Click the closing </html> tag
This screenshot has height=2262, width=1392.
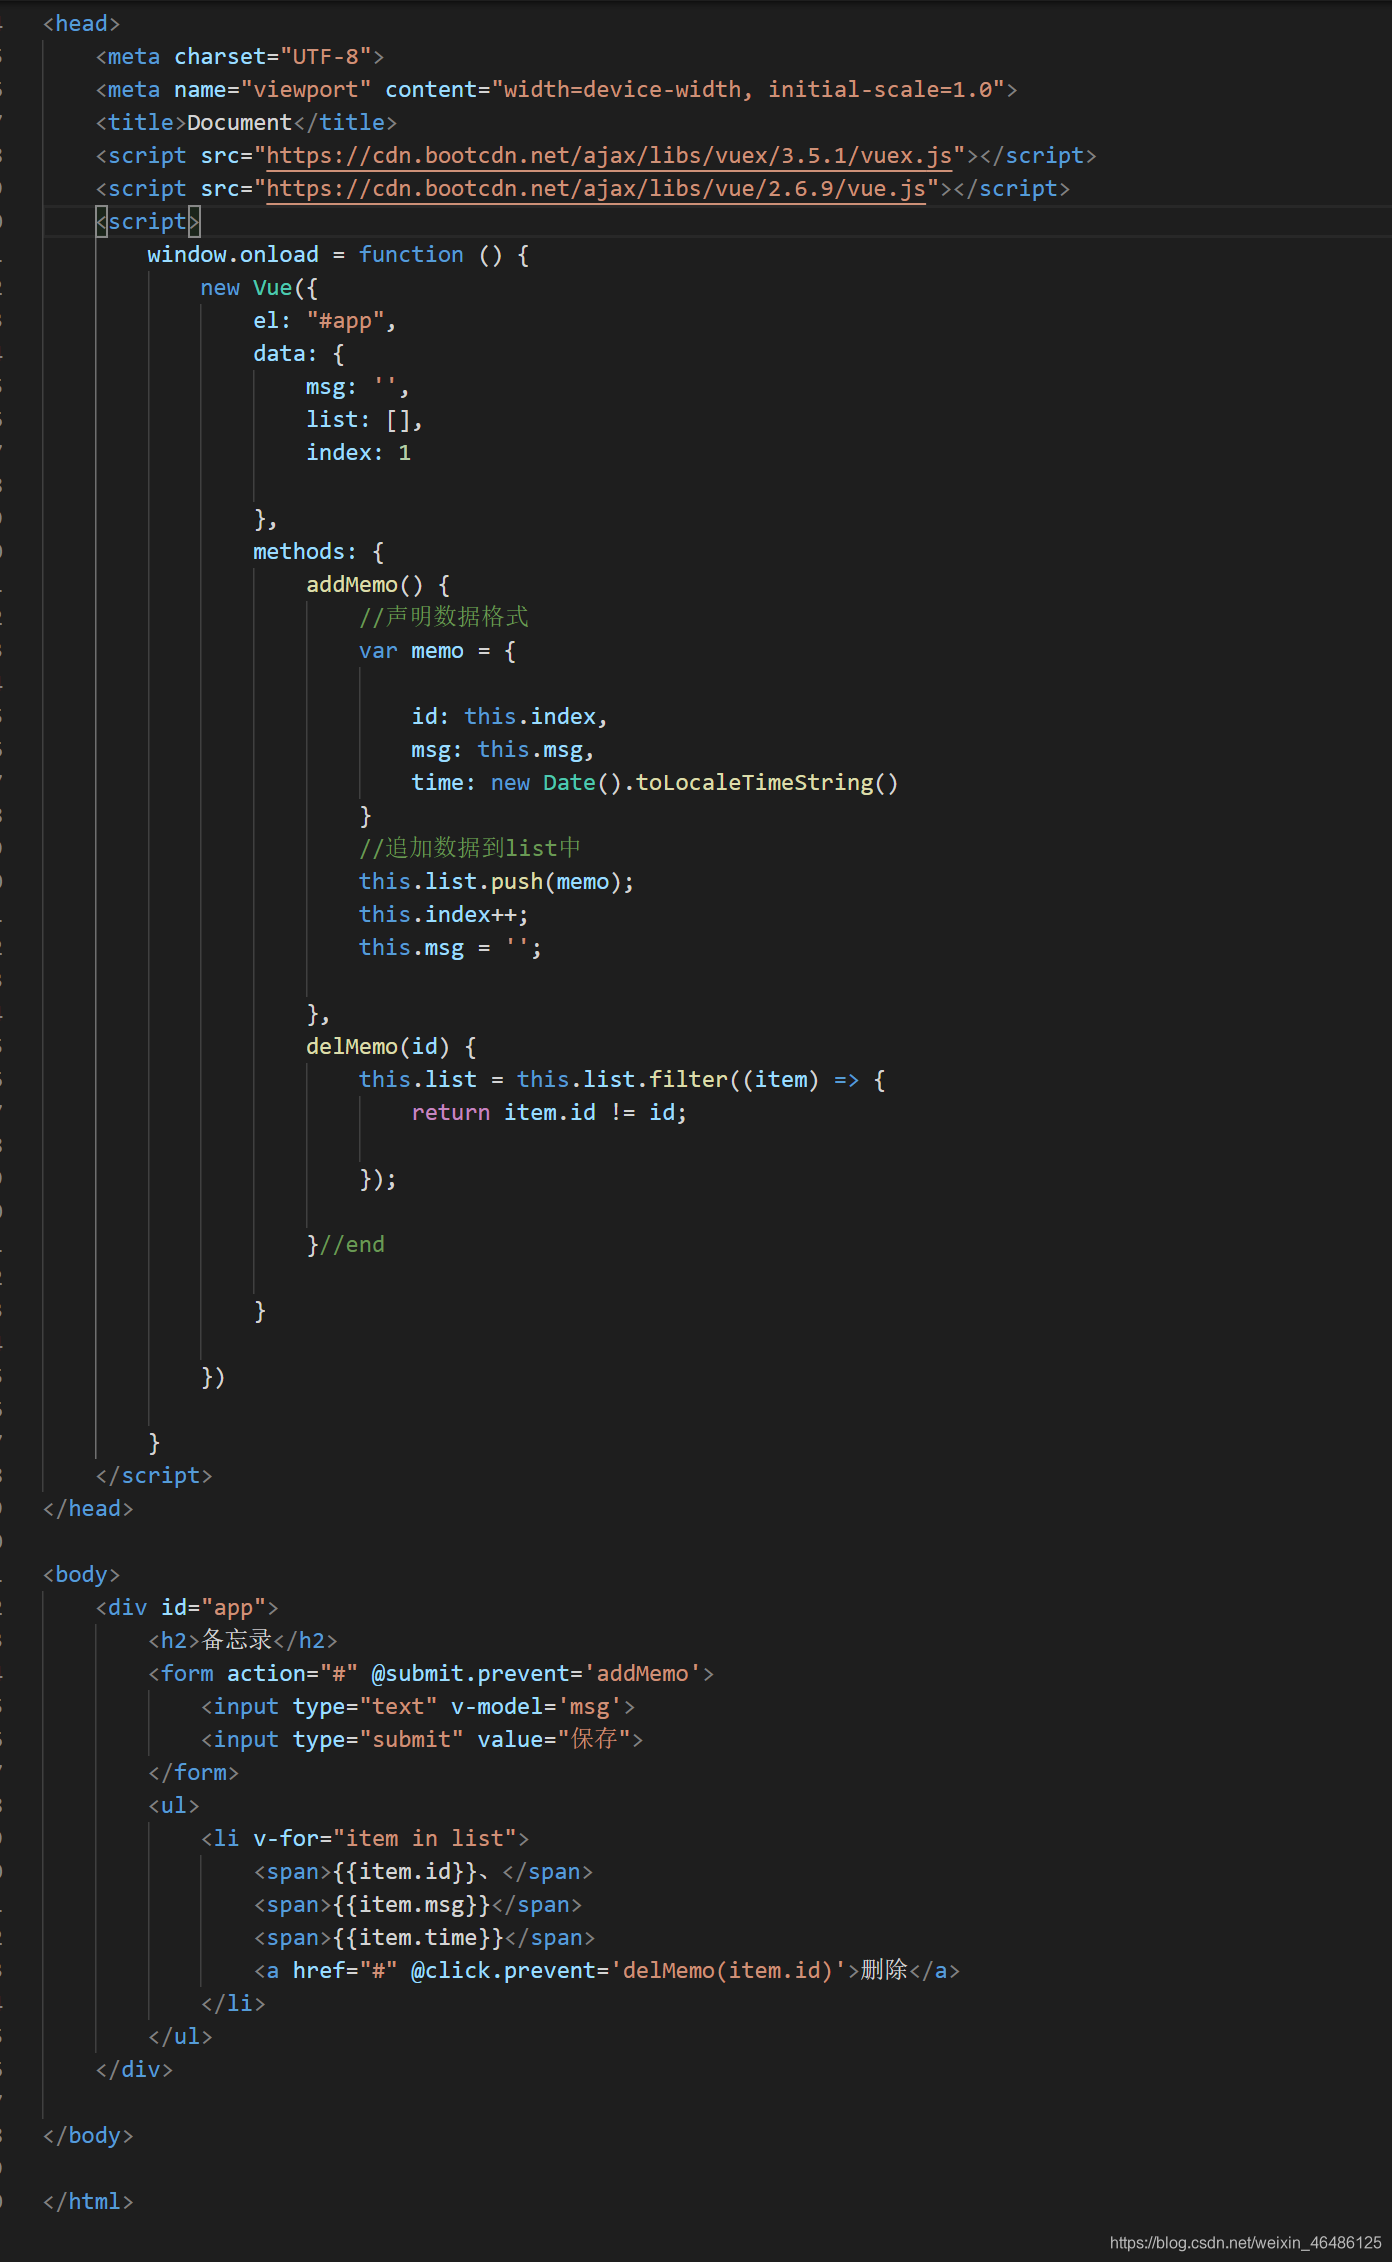point(88,2202)
